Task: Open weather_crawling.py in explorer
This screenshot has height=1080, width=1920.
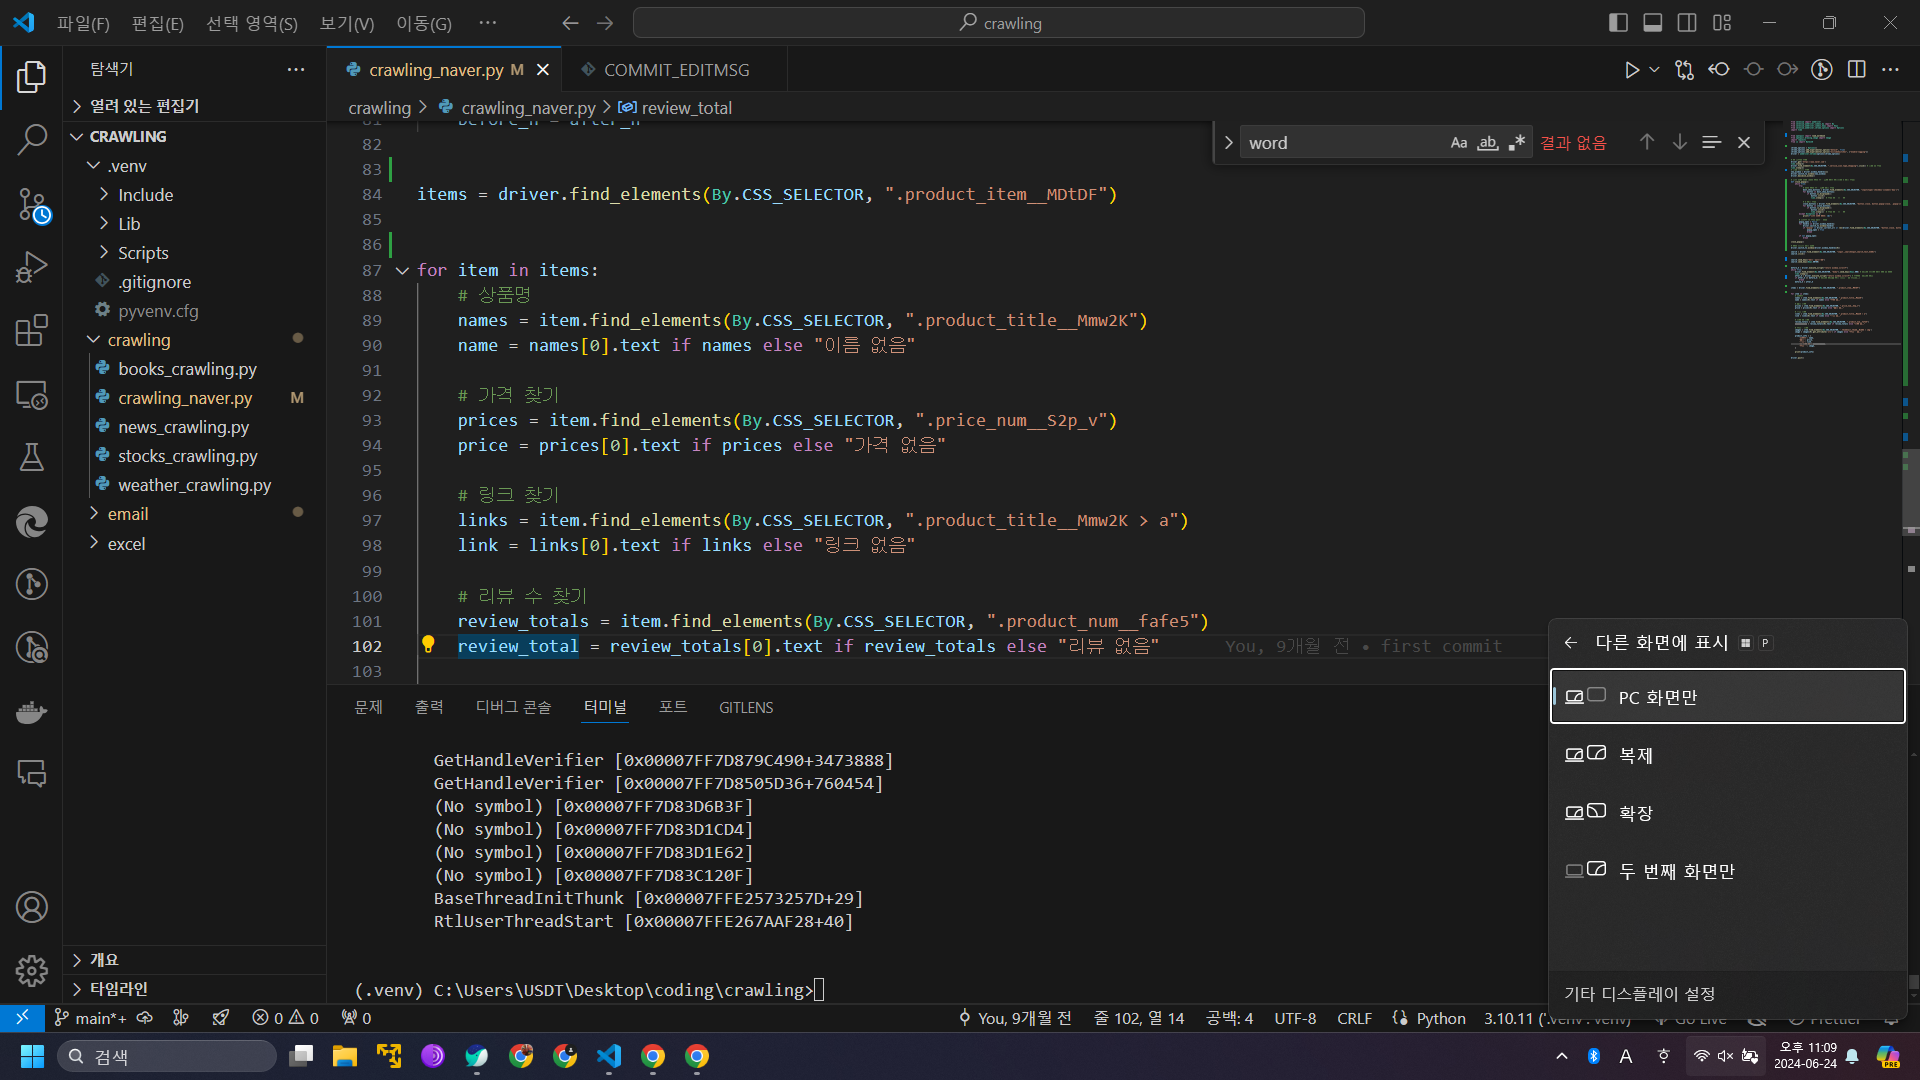Action: point(194,485)
